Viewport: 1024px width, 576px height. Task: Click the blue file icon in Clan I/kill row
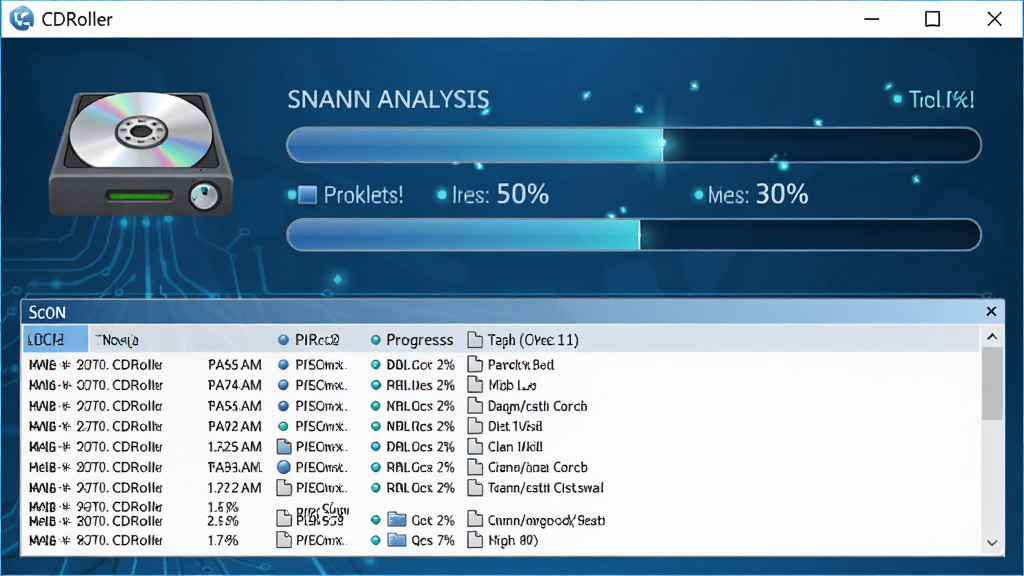click(x=283, y=447)
